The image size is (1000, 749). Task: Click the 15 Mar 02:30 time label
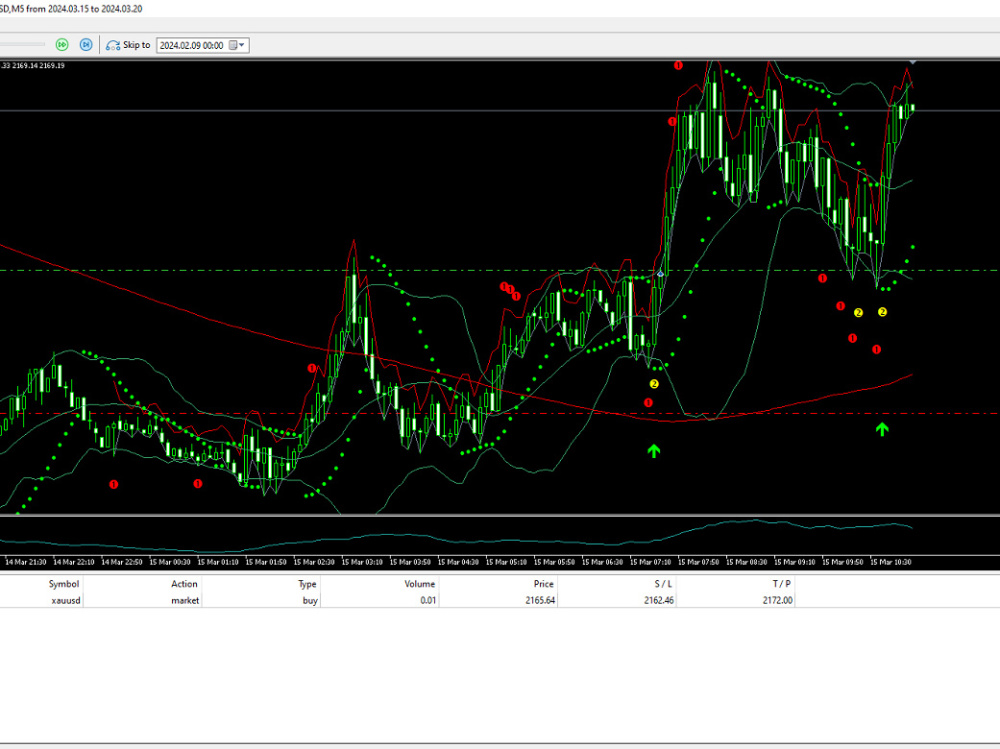pos(314,562)
